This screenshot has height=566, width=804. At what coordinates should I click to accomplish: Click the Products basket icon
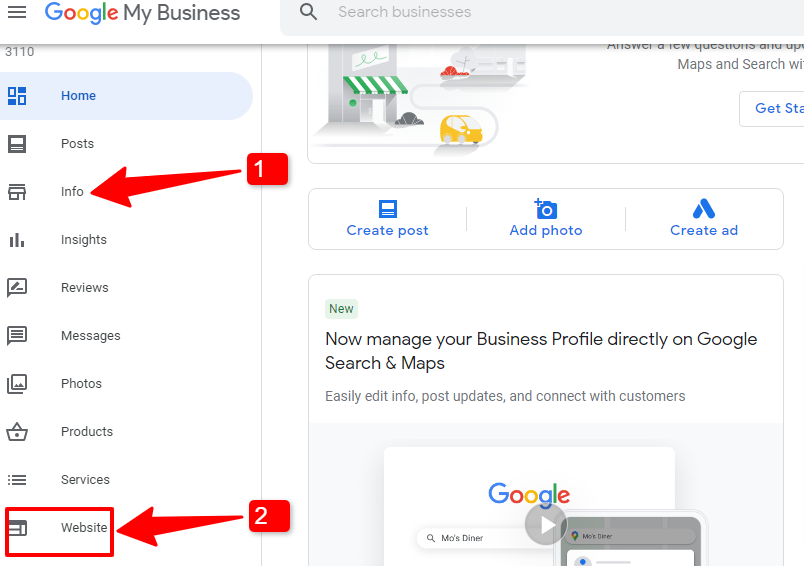[x=17, y=432]
